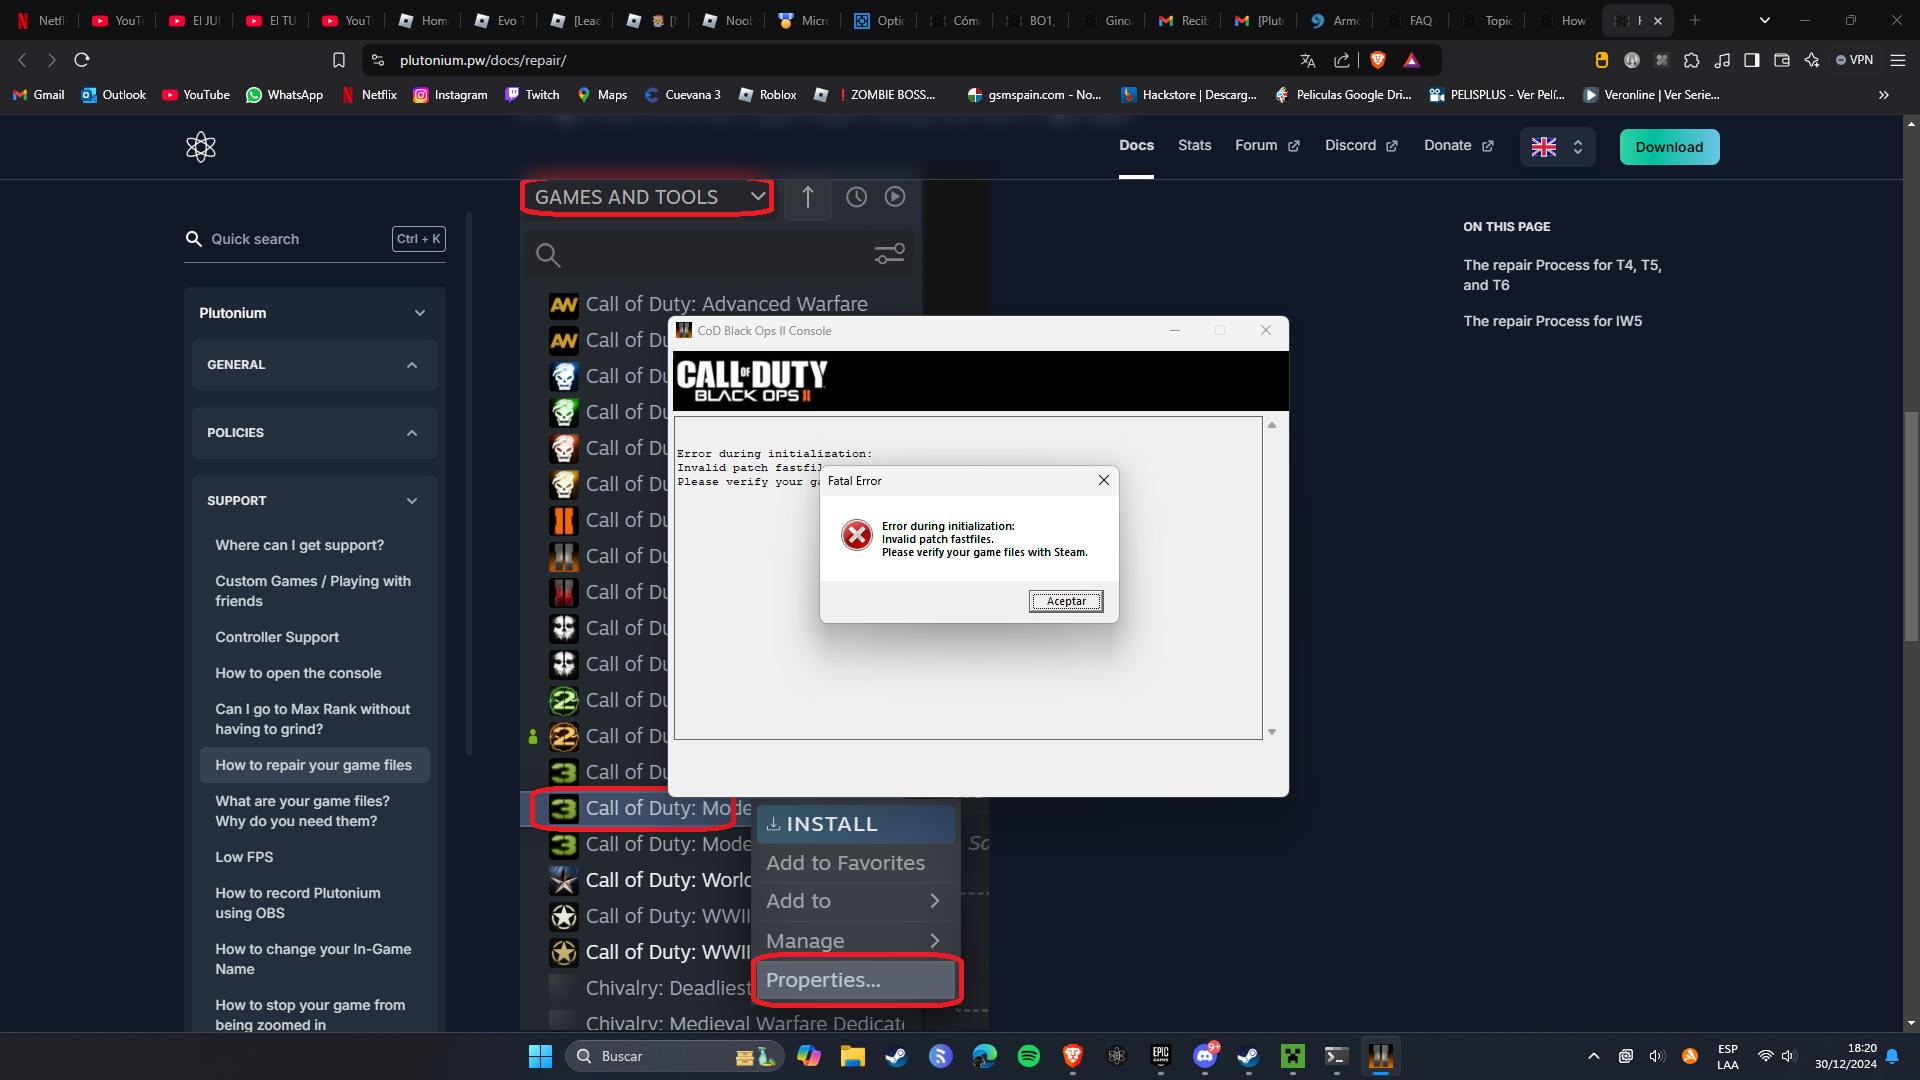This screenshot has width=1920, height=1080.
Task: Go back with the browser back arrow
Action: (x=22, y=60)
